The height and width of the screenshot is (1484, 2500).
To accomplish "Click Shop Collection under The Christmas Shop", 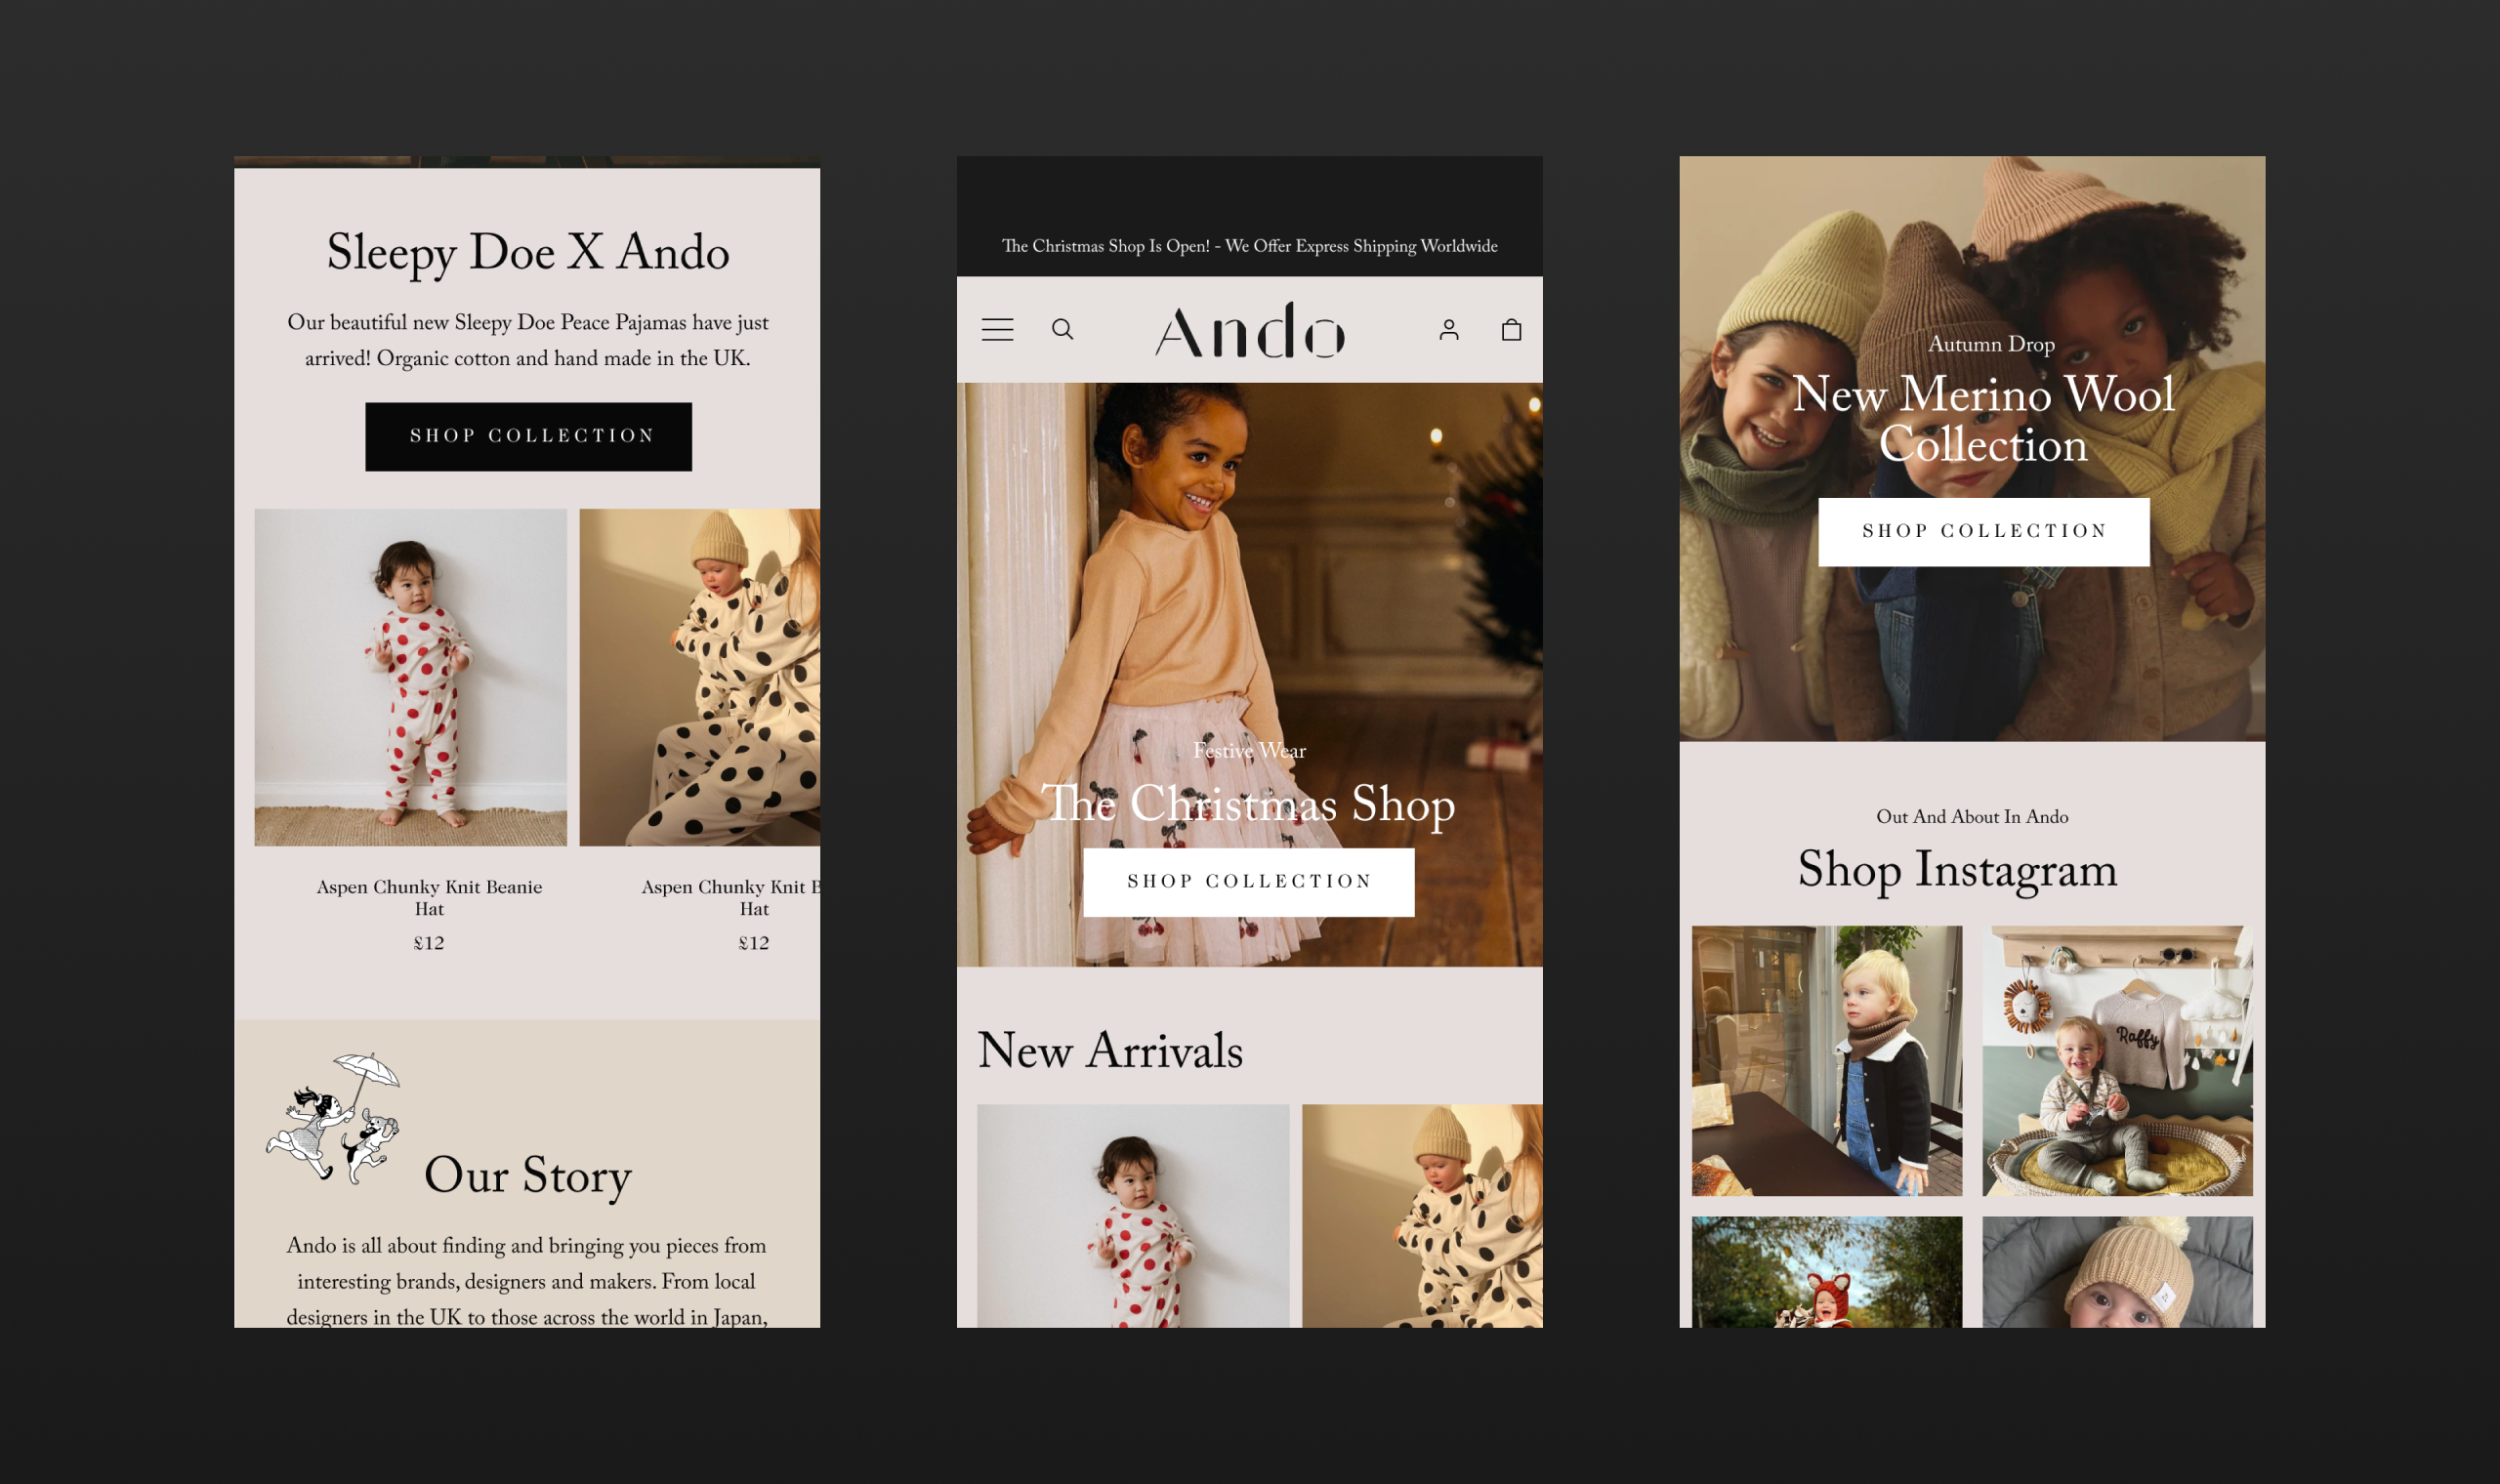I will click(1248, 881).
